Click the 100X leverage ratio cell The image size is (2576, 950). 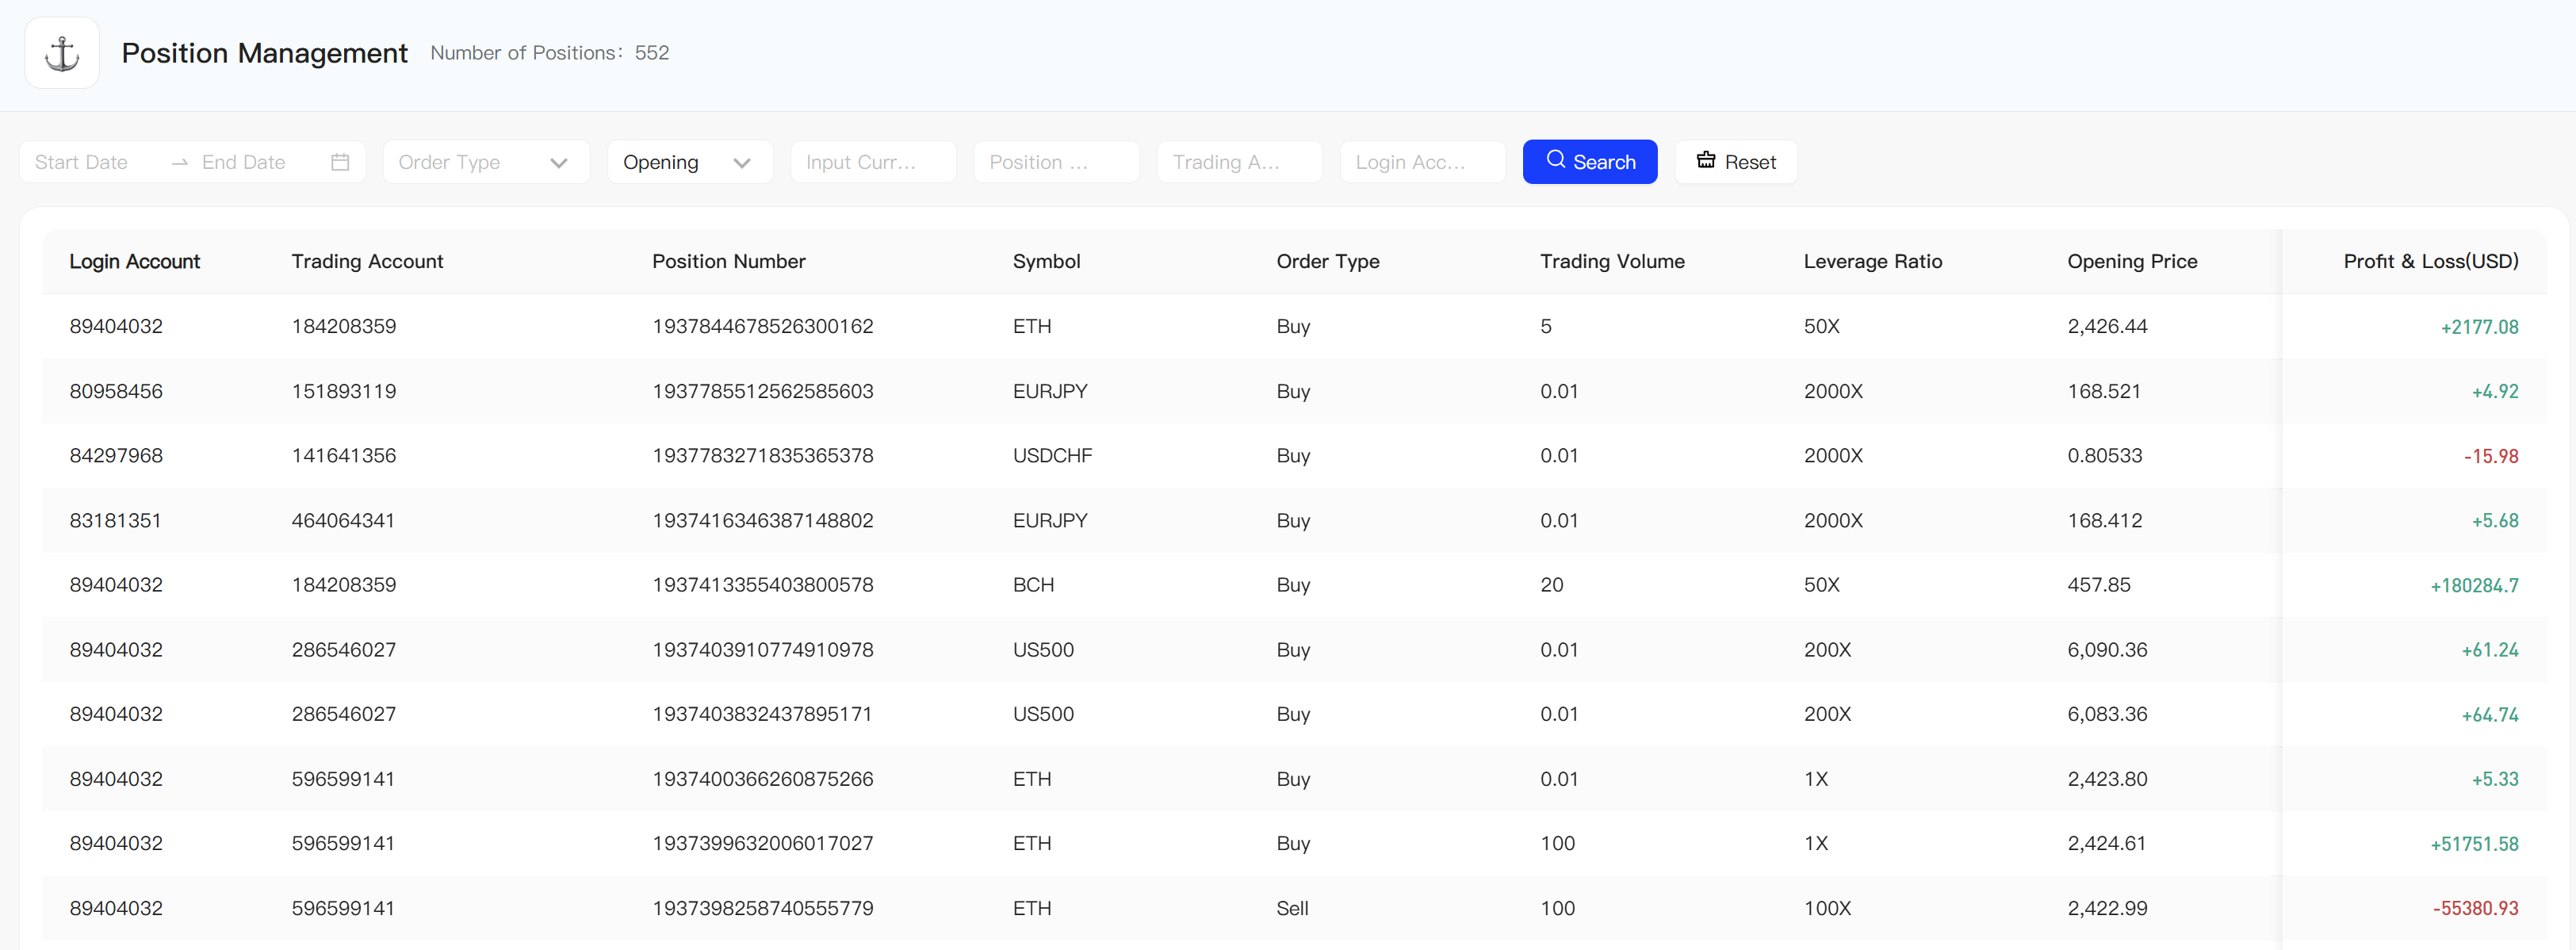[1827, 908]
